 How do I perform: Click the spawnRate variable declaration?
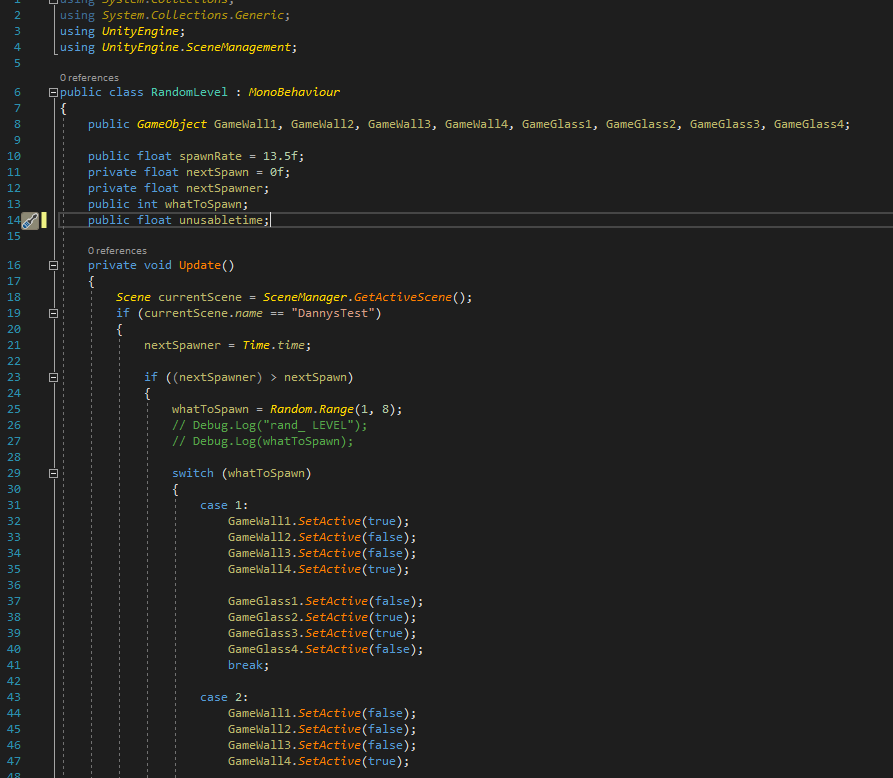tap(196, 156)
